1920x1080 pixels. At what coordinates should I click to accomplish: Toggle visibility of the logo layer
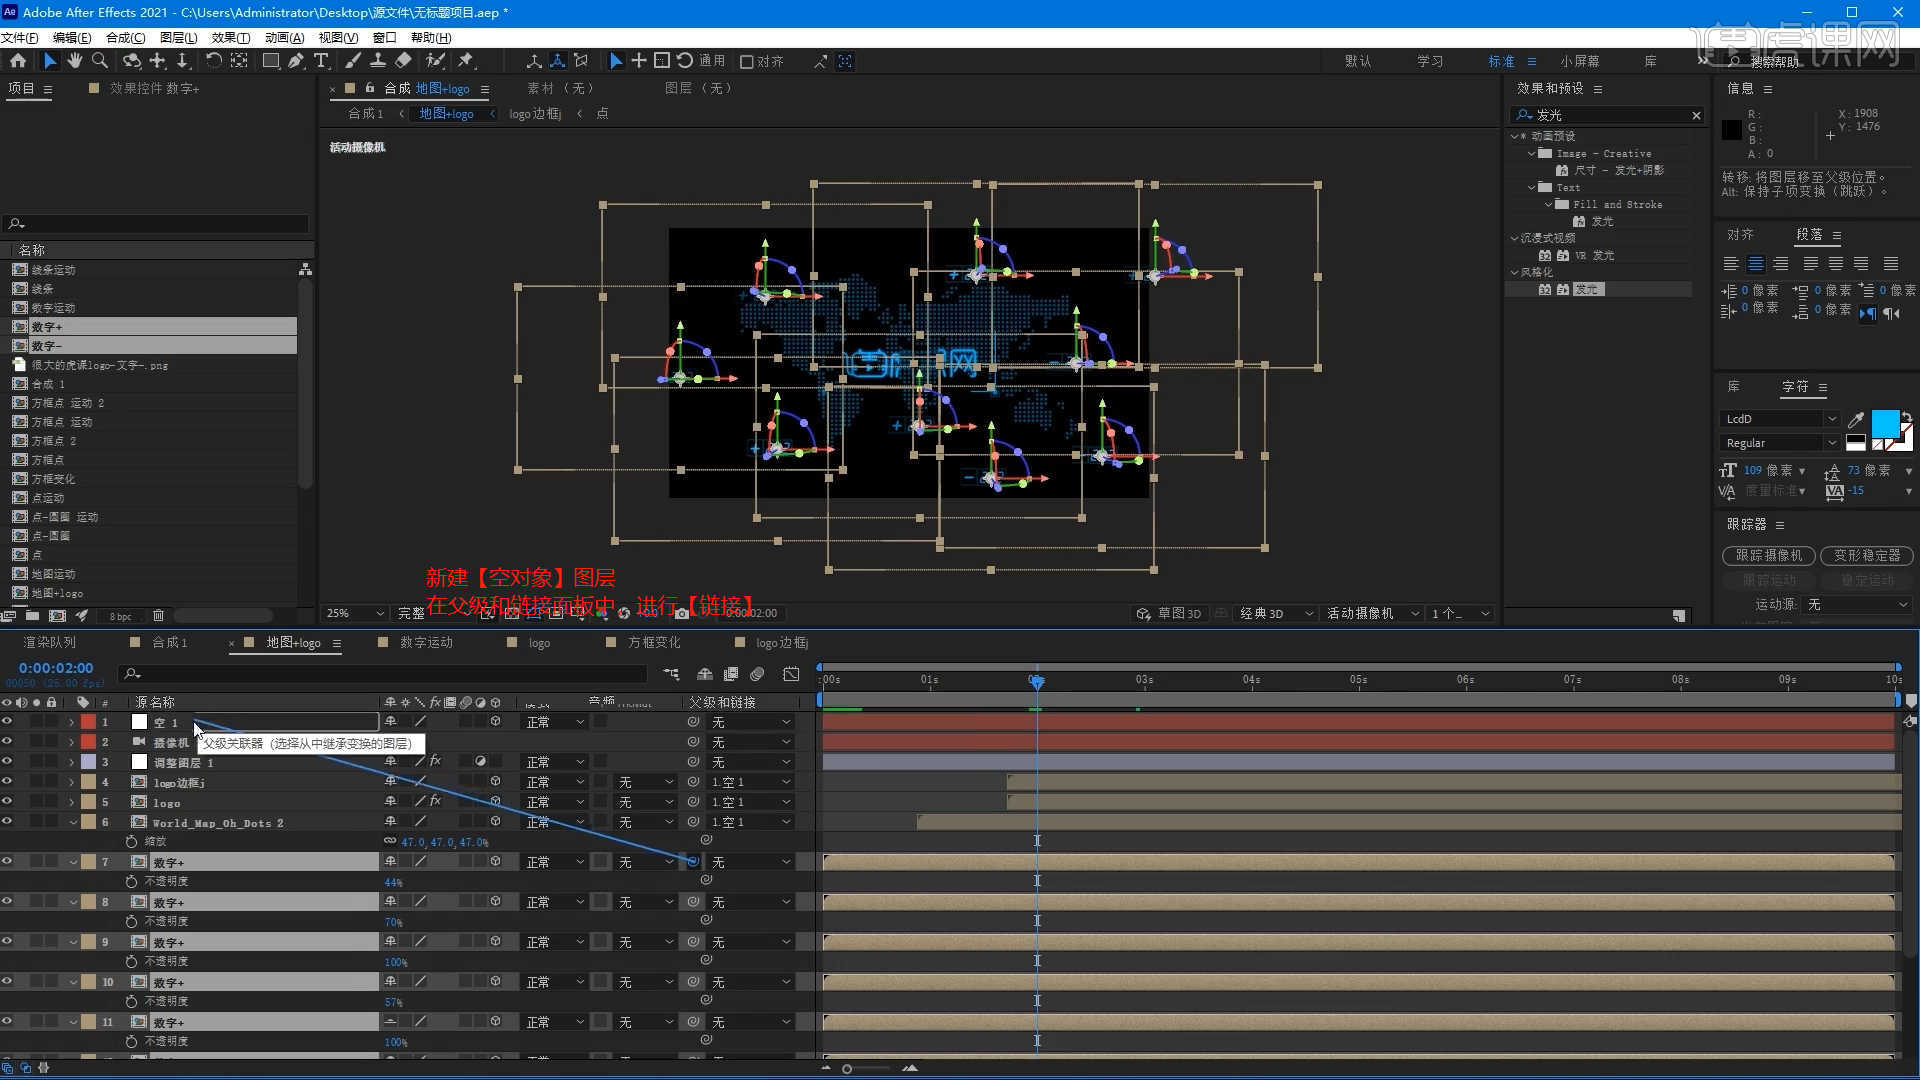(x=7, y=802)
